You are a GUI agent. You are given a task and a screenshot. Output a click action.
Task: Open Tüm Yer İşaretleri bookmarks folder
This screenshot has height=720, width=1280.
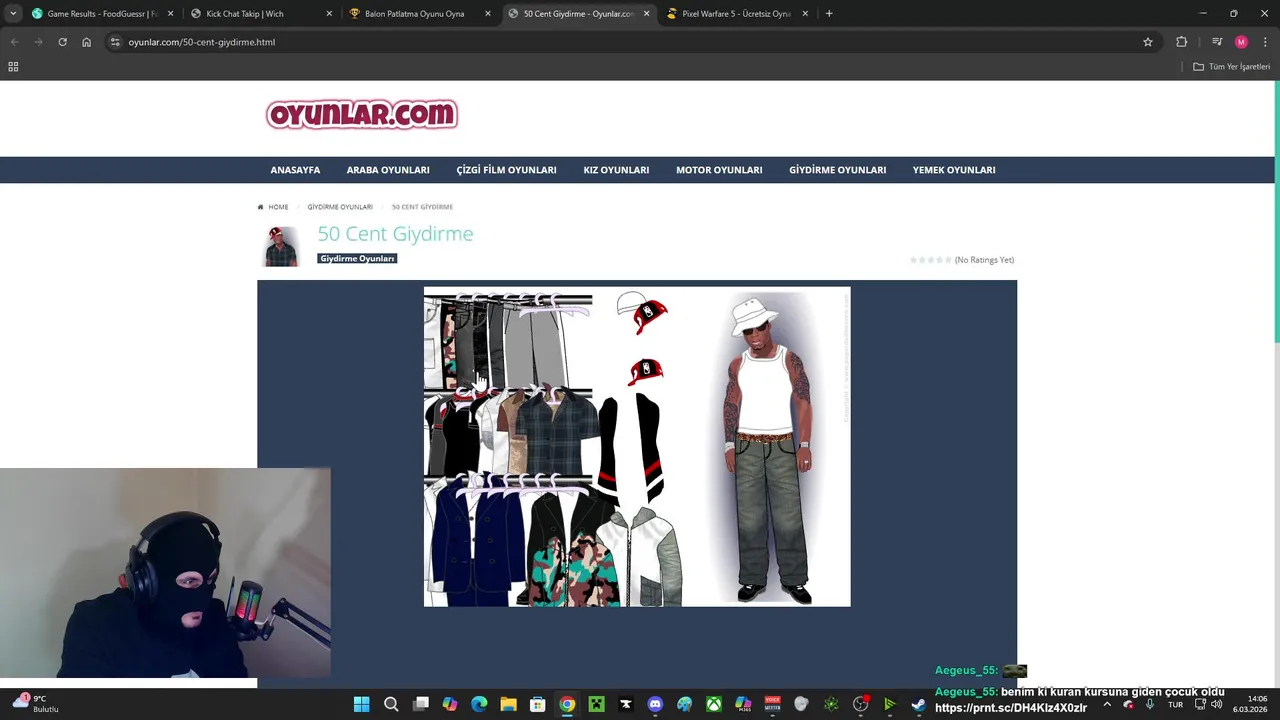coord(1232,67)
